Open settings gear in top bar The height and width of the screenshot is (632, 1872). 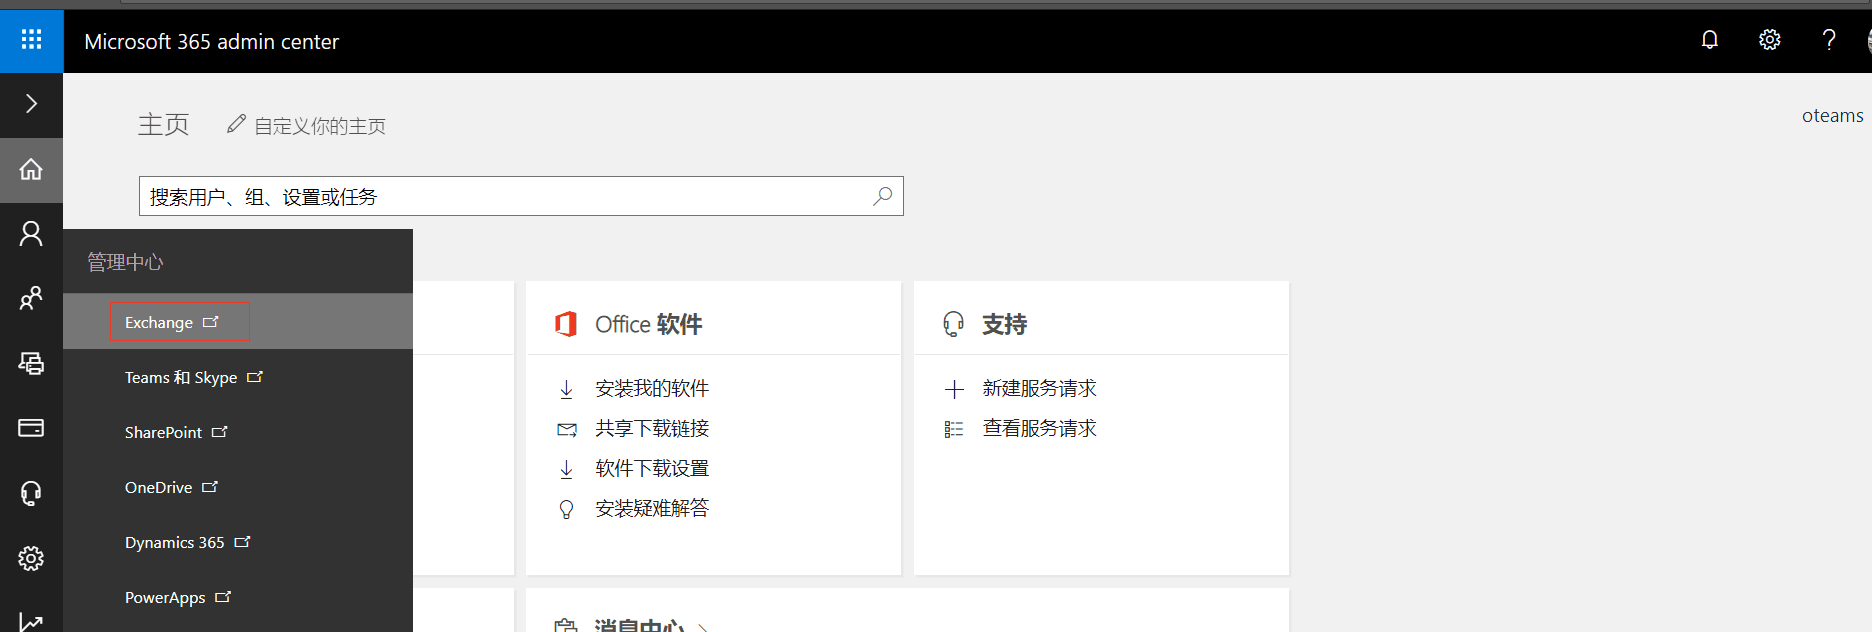[x=1770, y=40]
